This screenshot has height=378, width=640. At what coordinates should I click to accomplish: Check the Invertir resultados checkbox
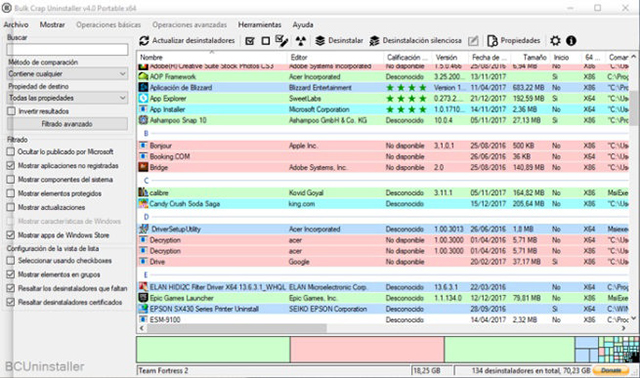click(x=11, y=111)
